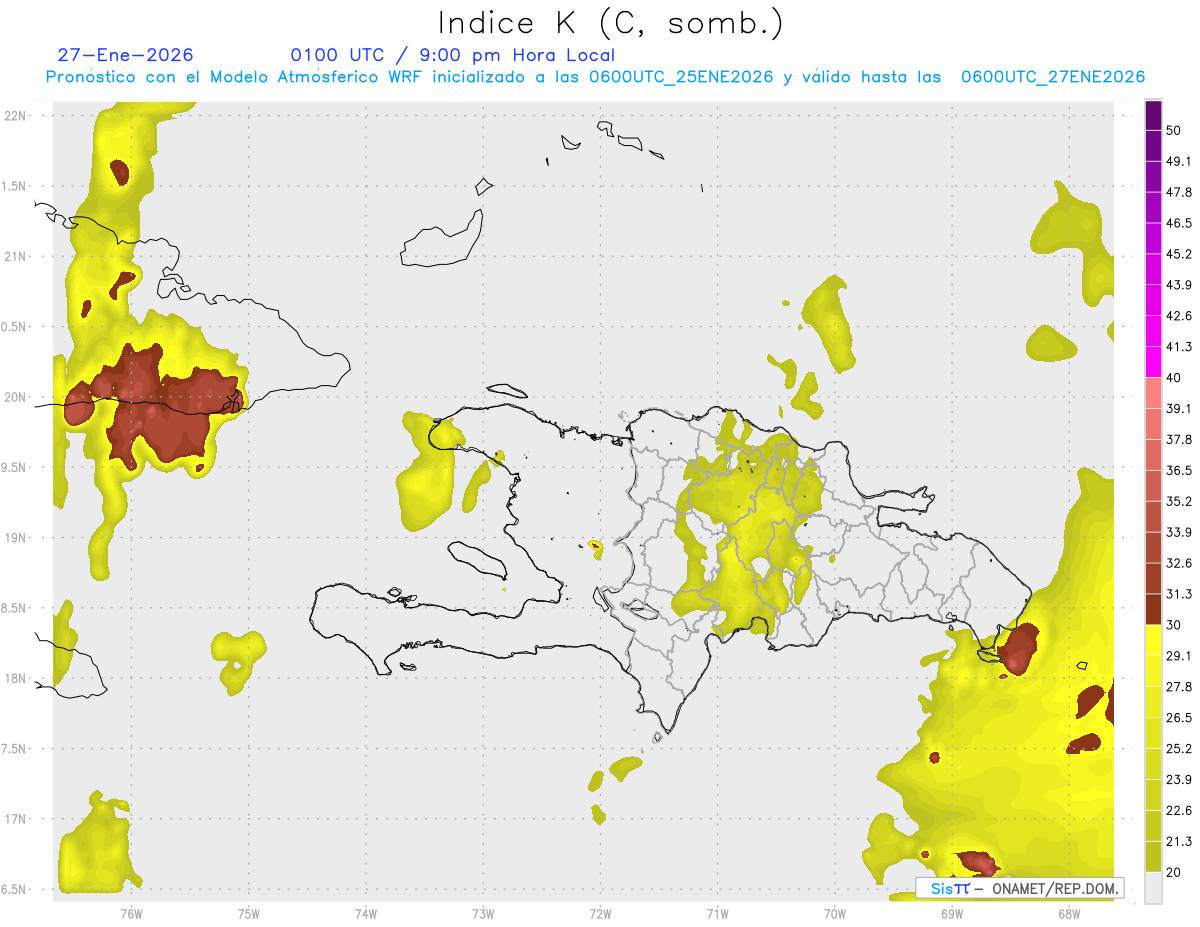
Task: Click the "70W" longitude axis label
Action: pyautogui.click(x=834, y=914)
